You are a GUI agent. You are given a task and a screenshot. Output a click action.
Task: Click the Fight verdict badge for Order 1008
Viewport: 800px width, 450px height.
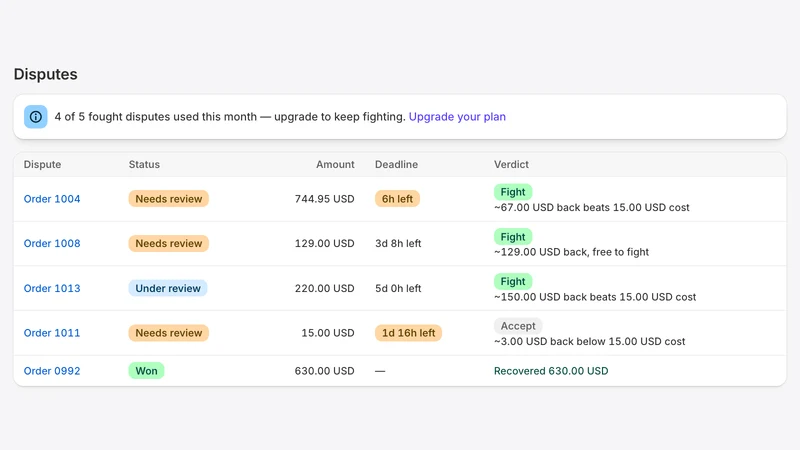[x=513, y=237]
